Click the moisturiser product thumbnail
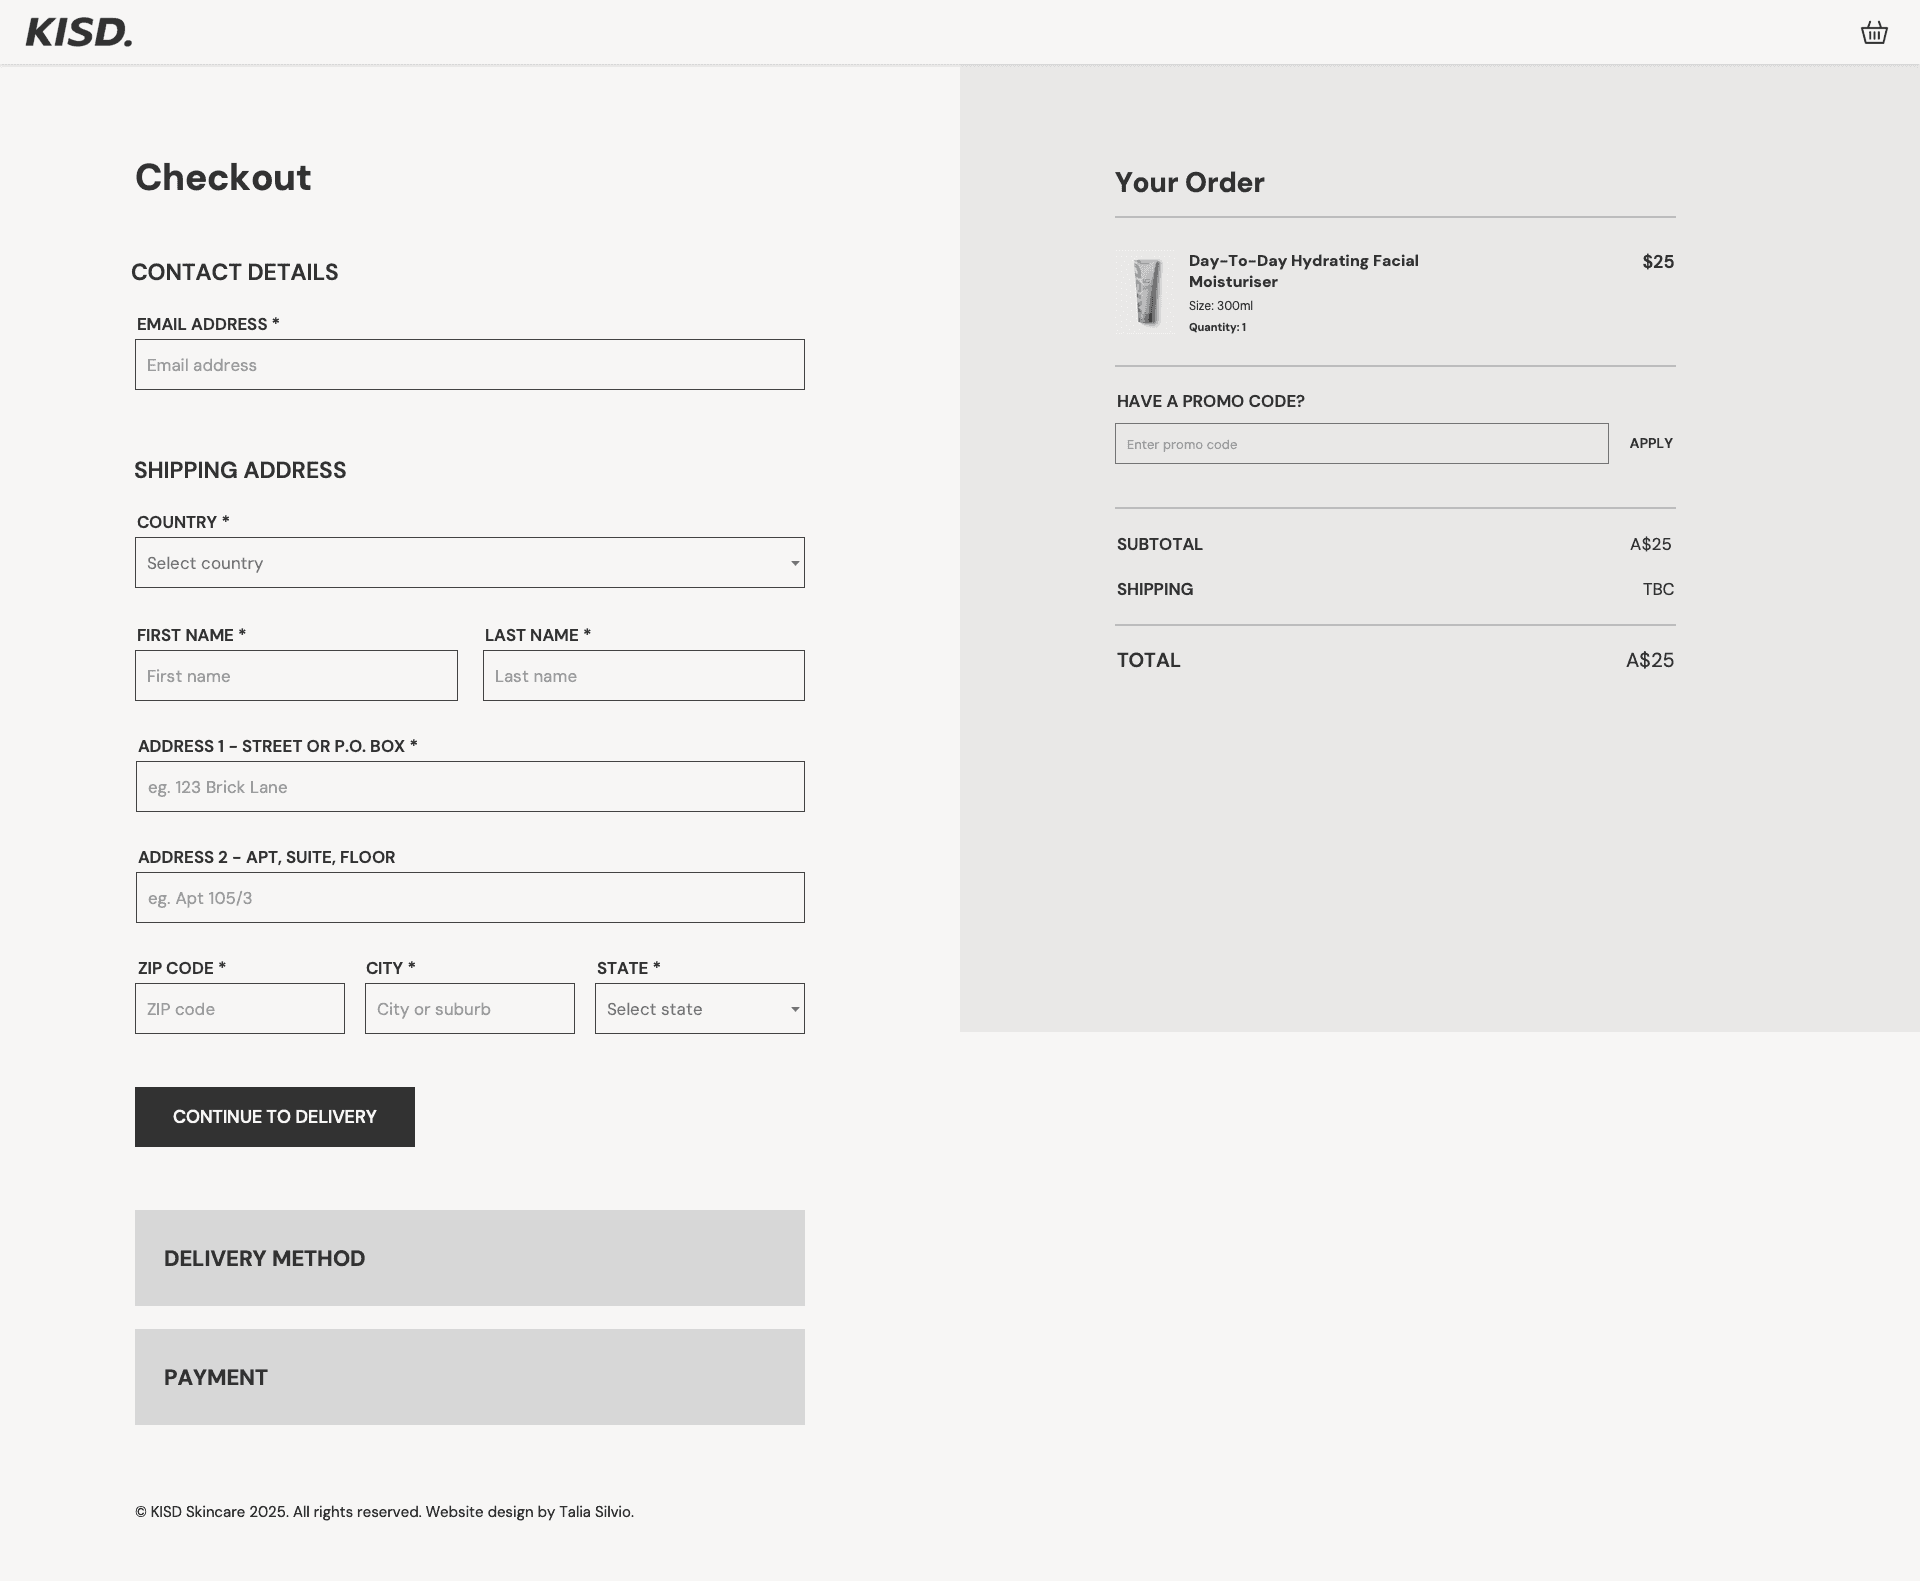 pos(1147,292)
